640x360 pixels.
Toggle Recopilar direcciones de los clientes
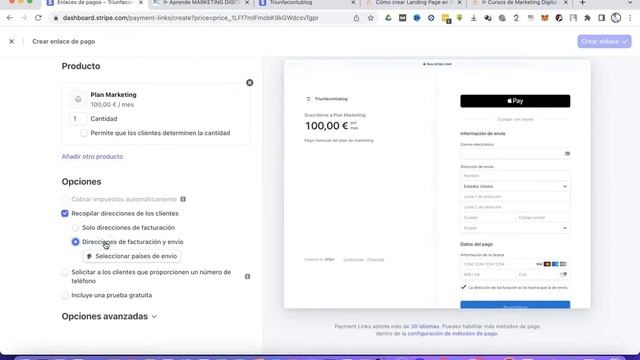[65, 213]
